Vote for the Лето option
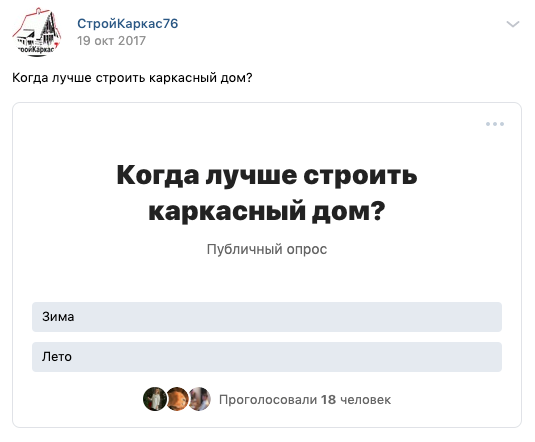Screen dimensions: 535x442 [x=267, y=357]
